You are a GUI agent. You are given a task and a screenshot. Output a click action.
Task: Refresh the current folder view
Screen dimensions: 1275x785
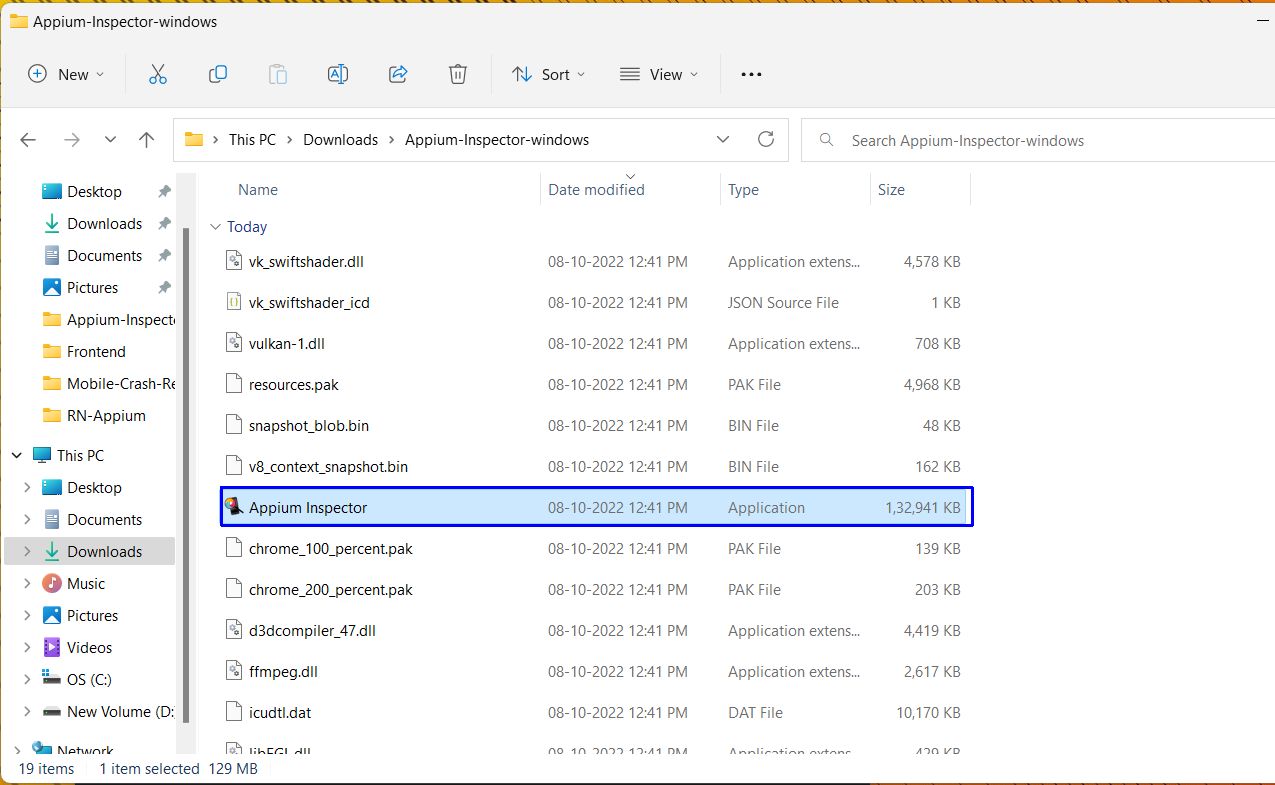click(x=766, y=139)
